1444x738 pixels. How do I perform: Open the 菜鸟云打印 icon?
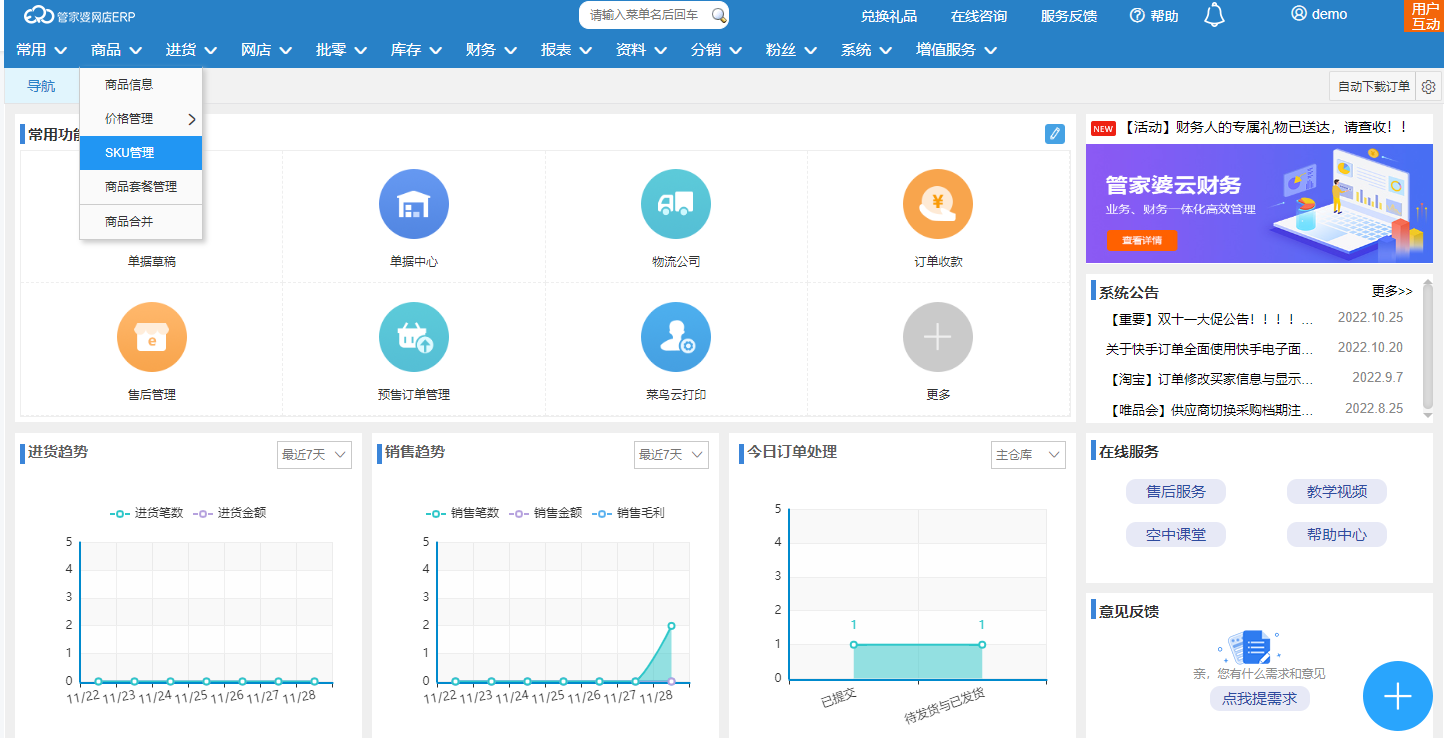(x=675, y=338)
